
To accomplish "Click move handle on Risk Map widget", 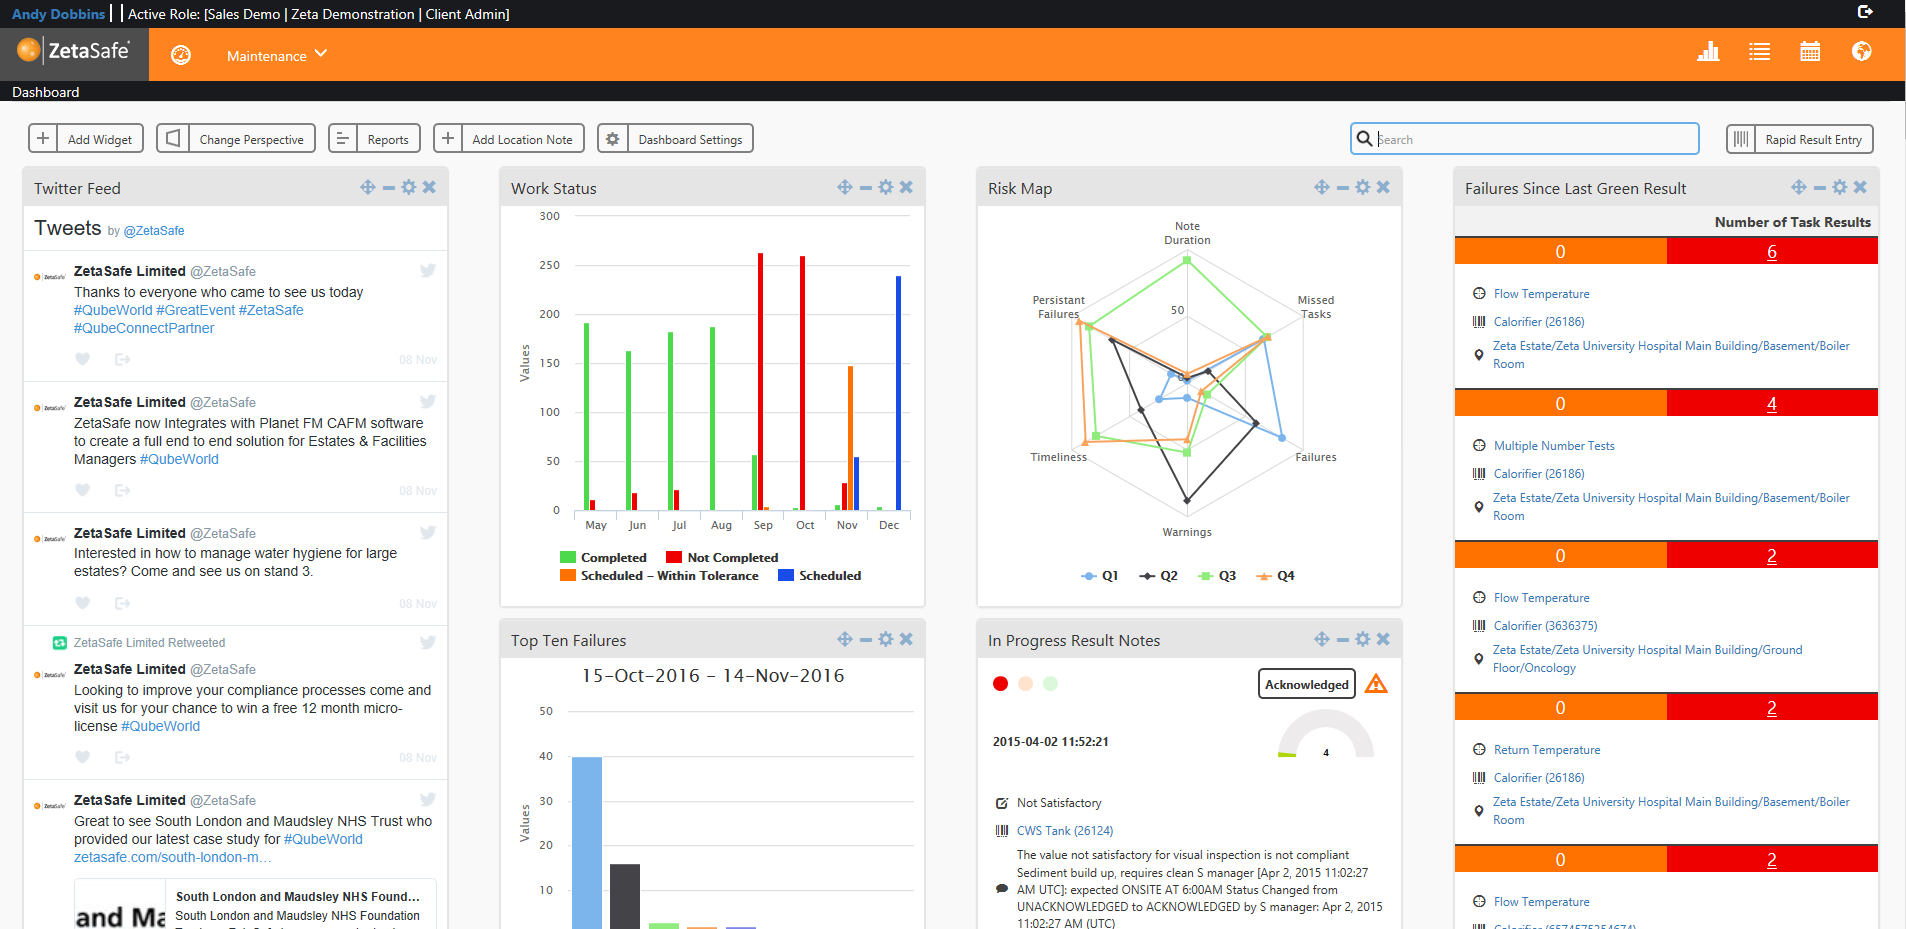I will [1322, 187].
